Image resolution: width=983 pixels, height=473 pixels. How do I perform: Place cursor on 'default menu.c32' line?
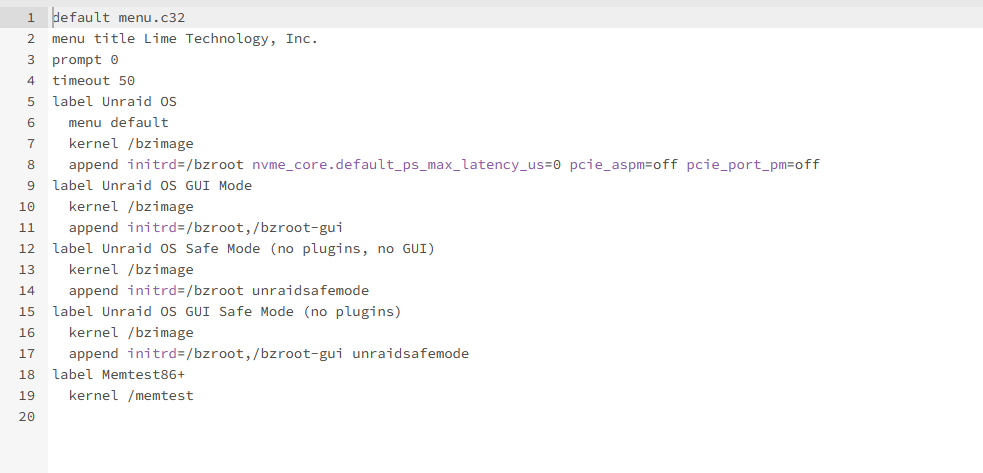click(118, 18)
